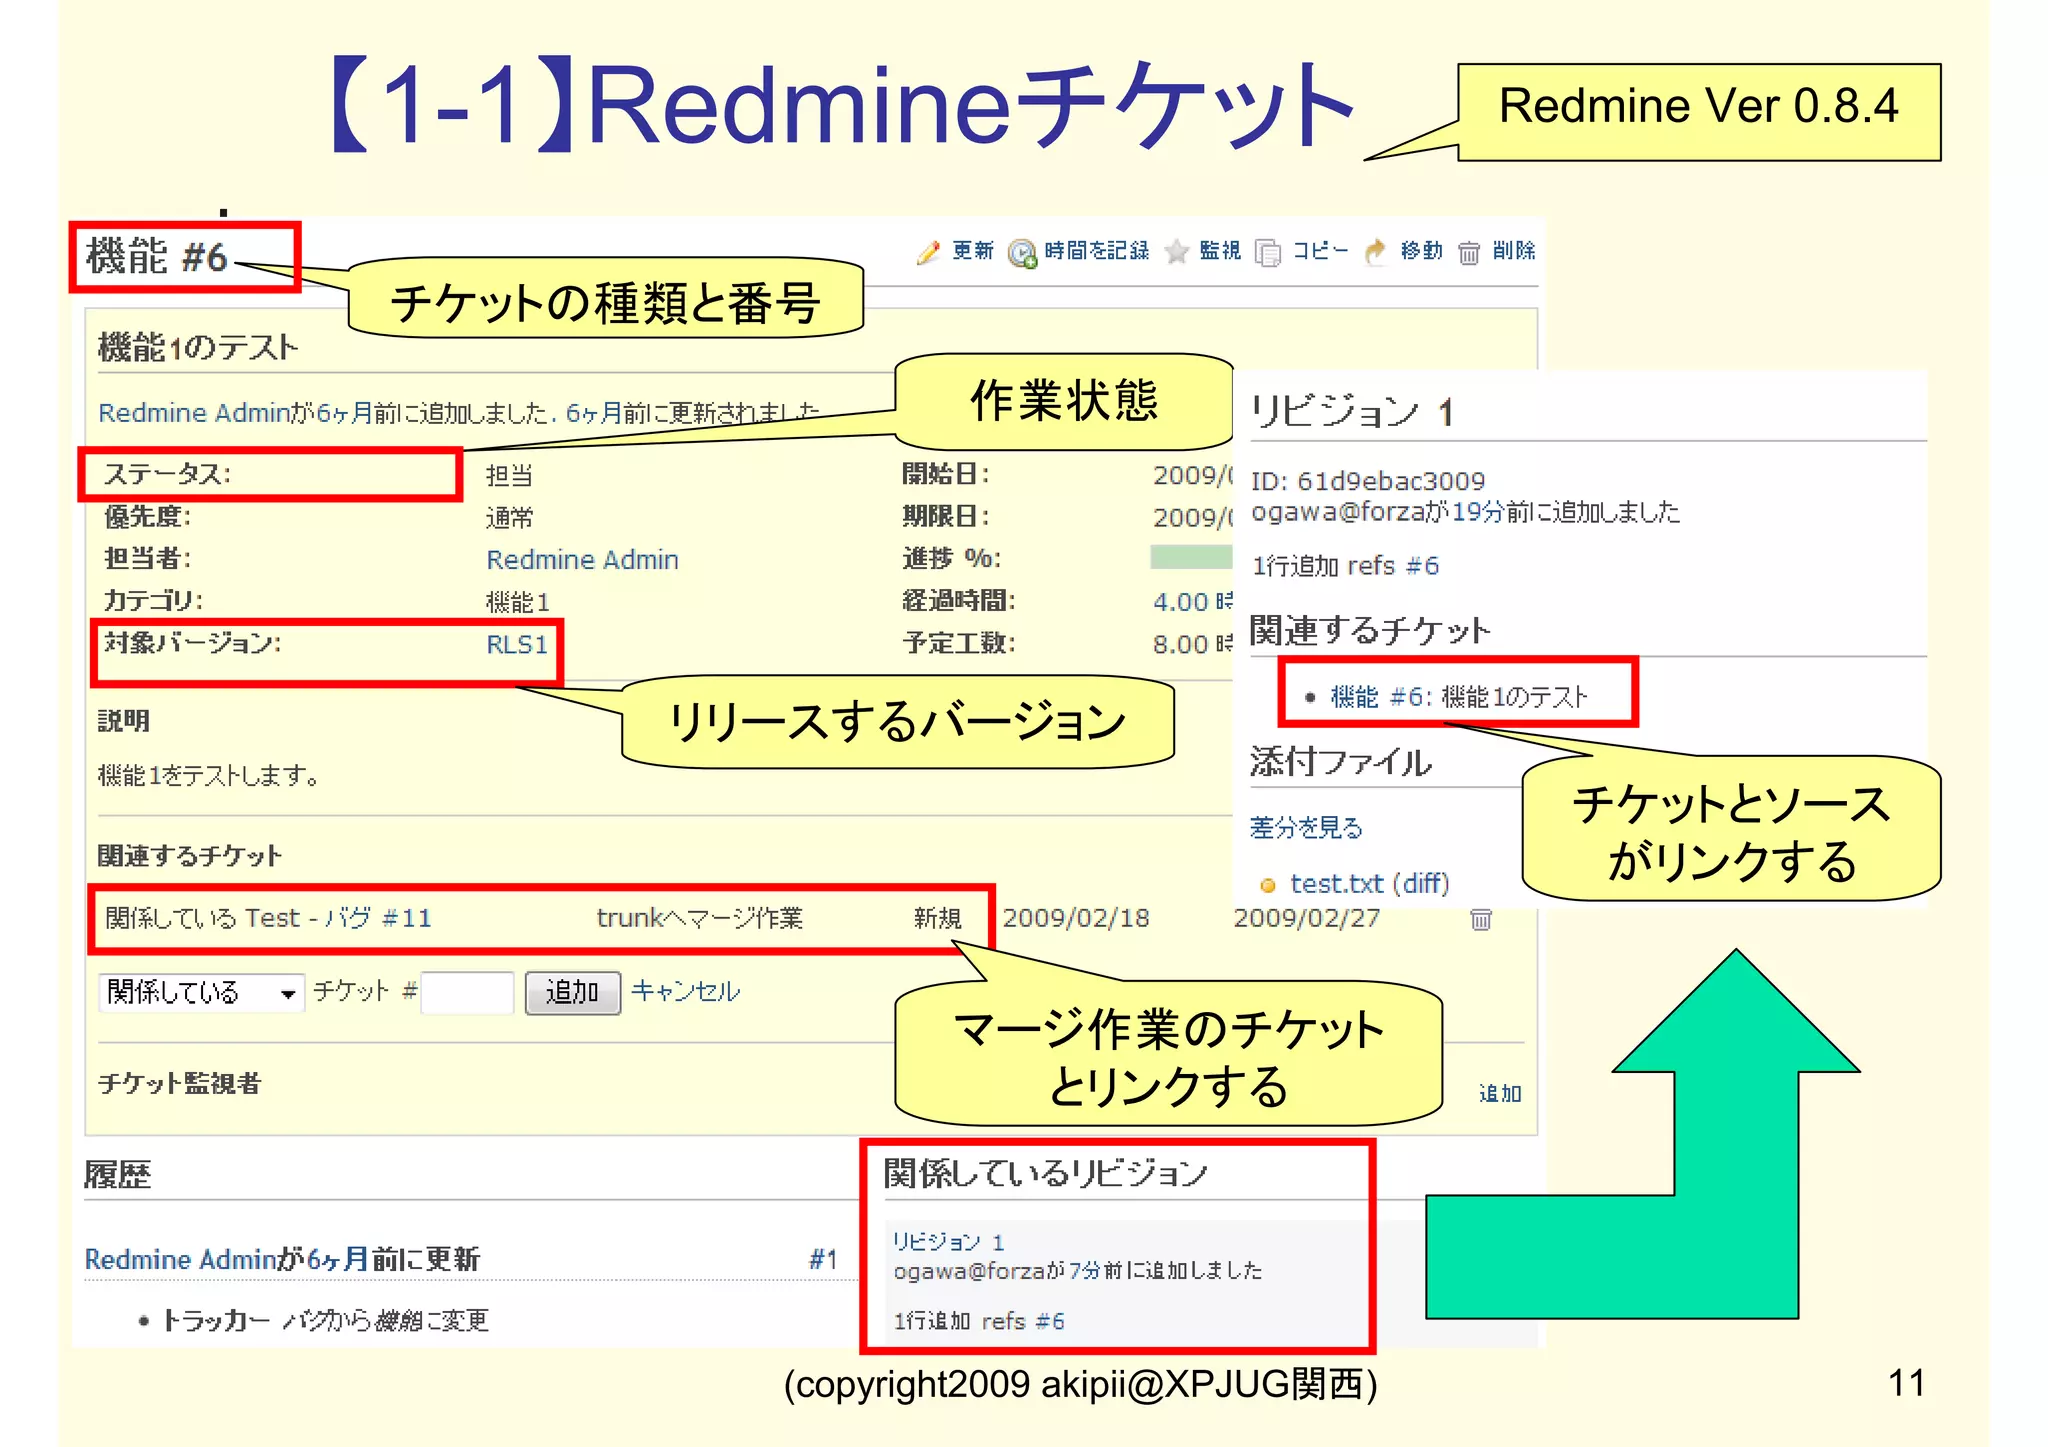Click the 監視 (watch) star icon
Image resolution: width=2048 pixels, height=1447 pixels.
pos(1177,252)
